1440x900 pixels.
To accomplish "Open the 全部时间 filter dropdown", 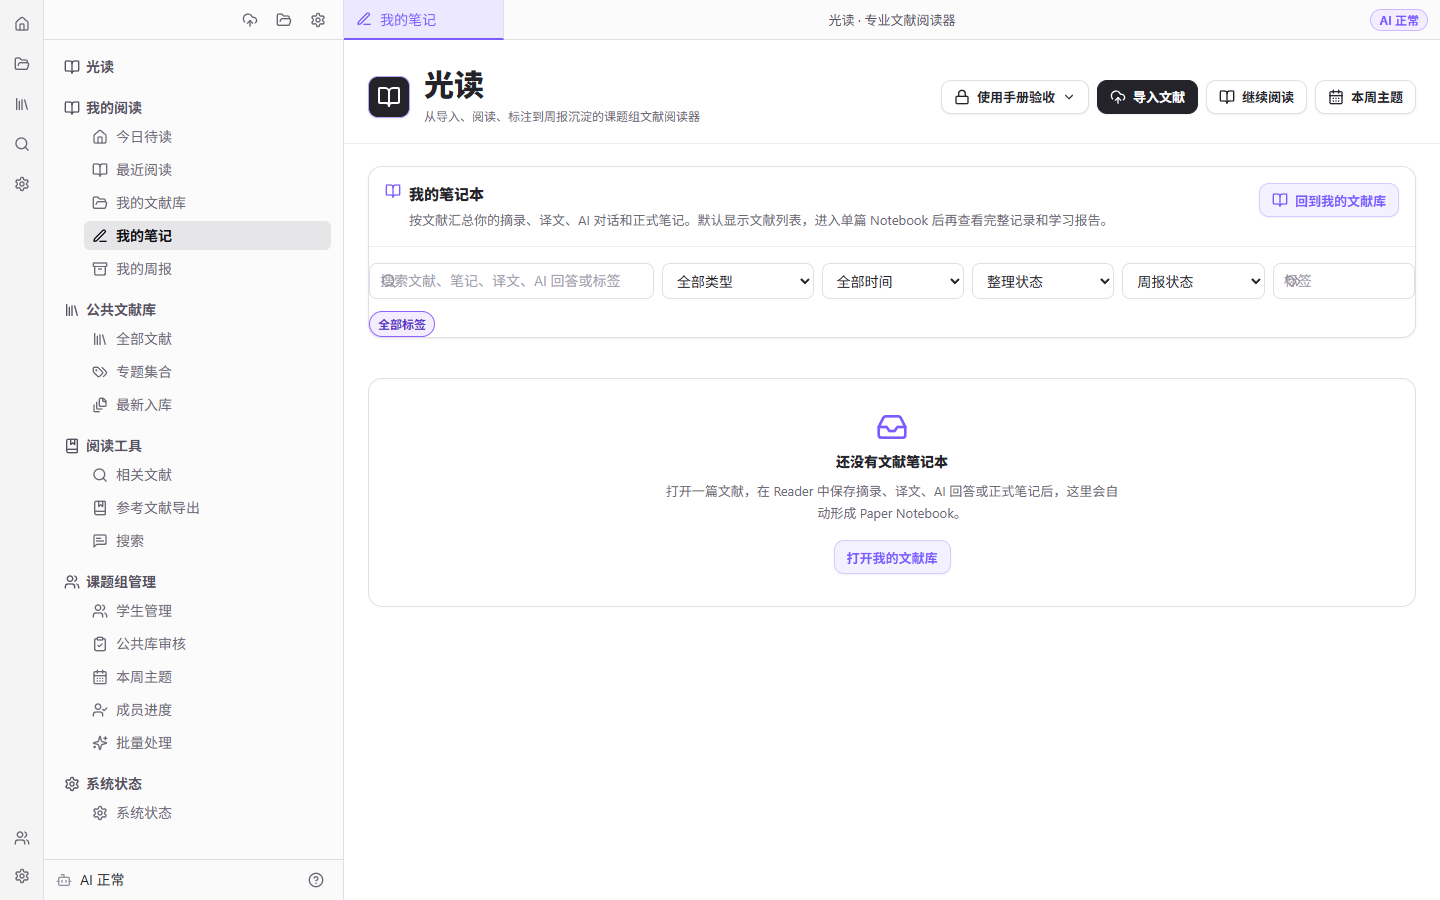I will [x=893, y=281].
